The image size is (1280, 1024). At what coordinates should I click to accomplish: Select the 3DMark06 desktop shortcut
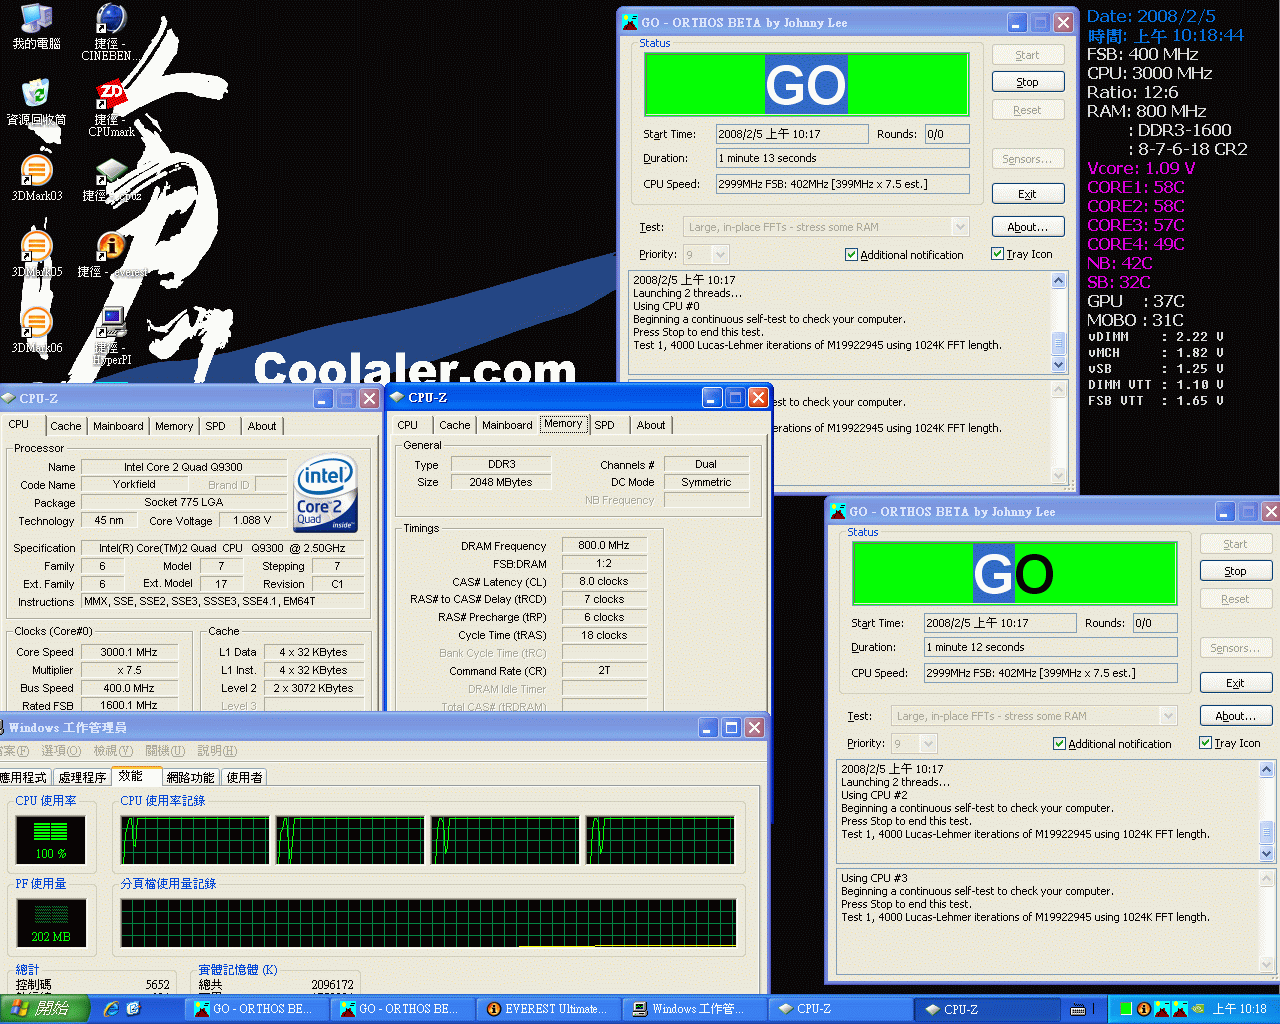tap(37, 331)
